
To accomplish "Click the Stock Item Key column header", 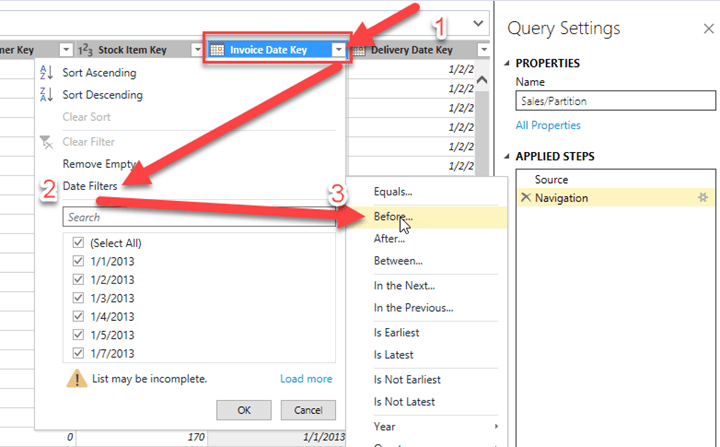I will pos(132,50).
